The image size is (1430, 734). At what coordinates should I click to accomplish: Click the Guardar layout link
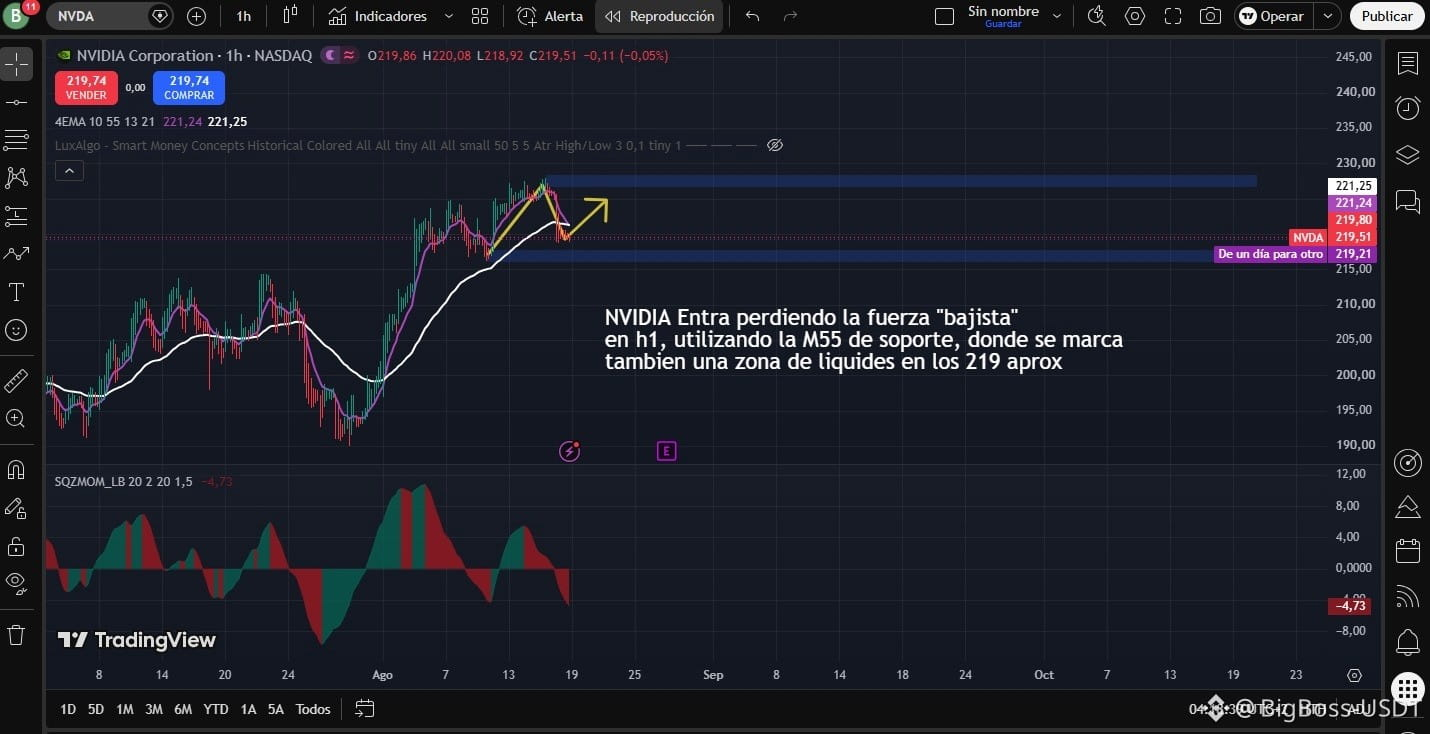pos(1003,24)
